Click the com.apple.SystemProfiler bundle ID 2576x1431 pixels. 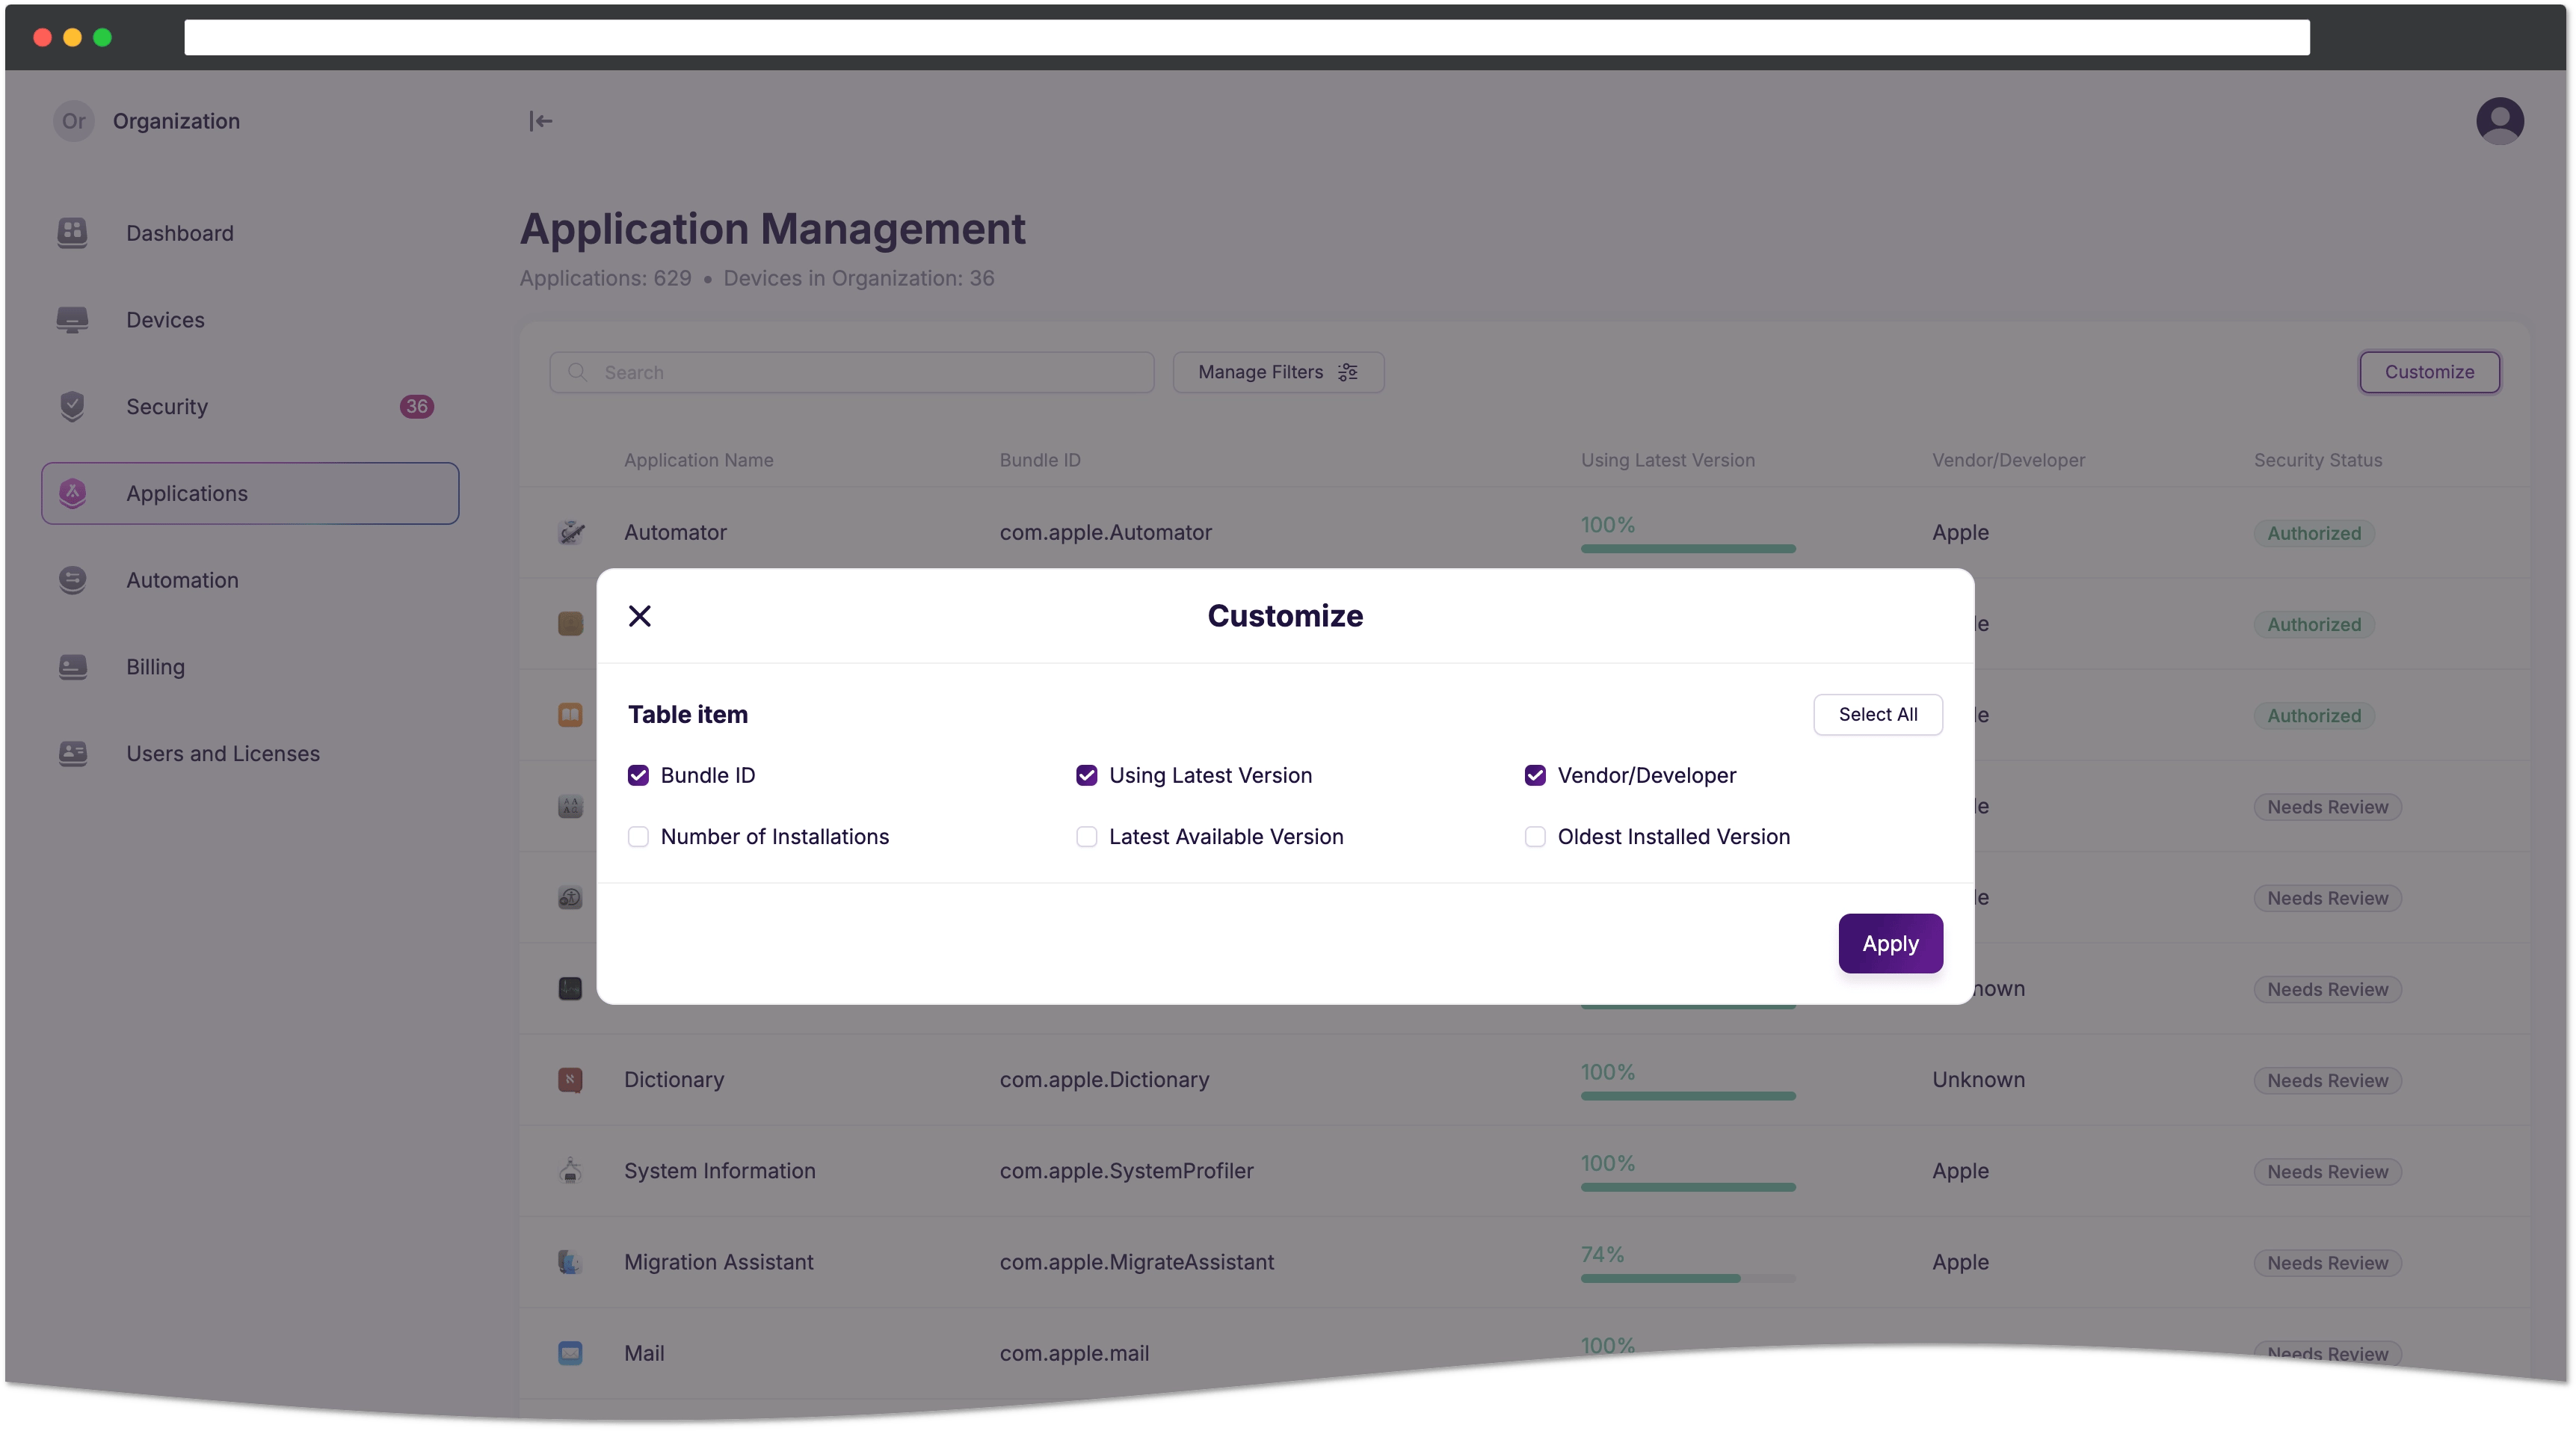point(1126,1170)
